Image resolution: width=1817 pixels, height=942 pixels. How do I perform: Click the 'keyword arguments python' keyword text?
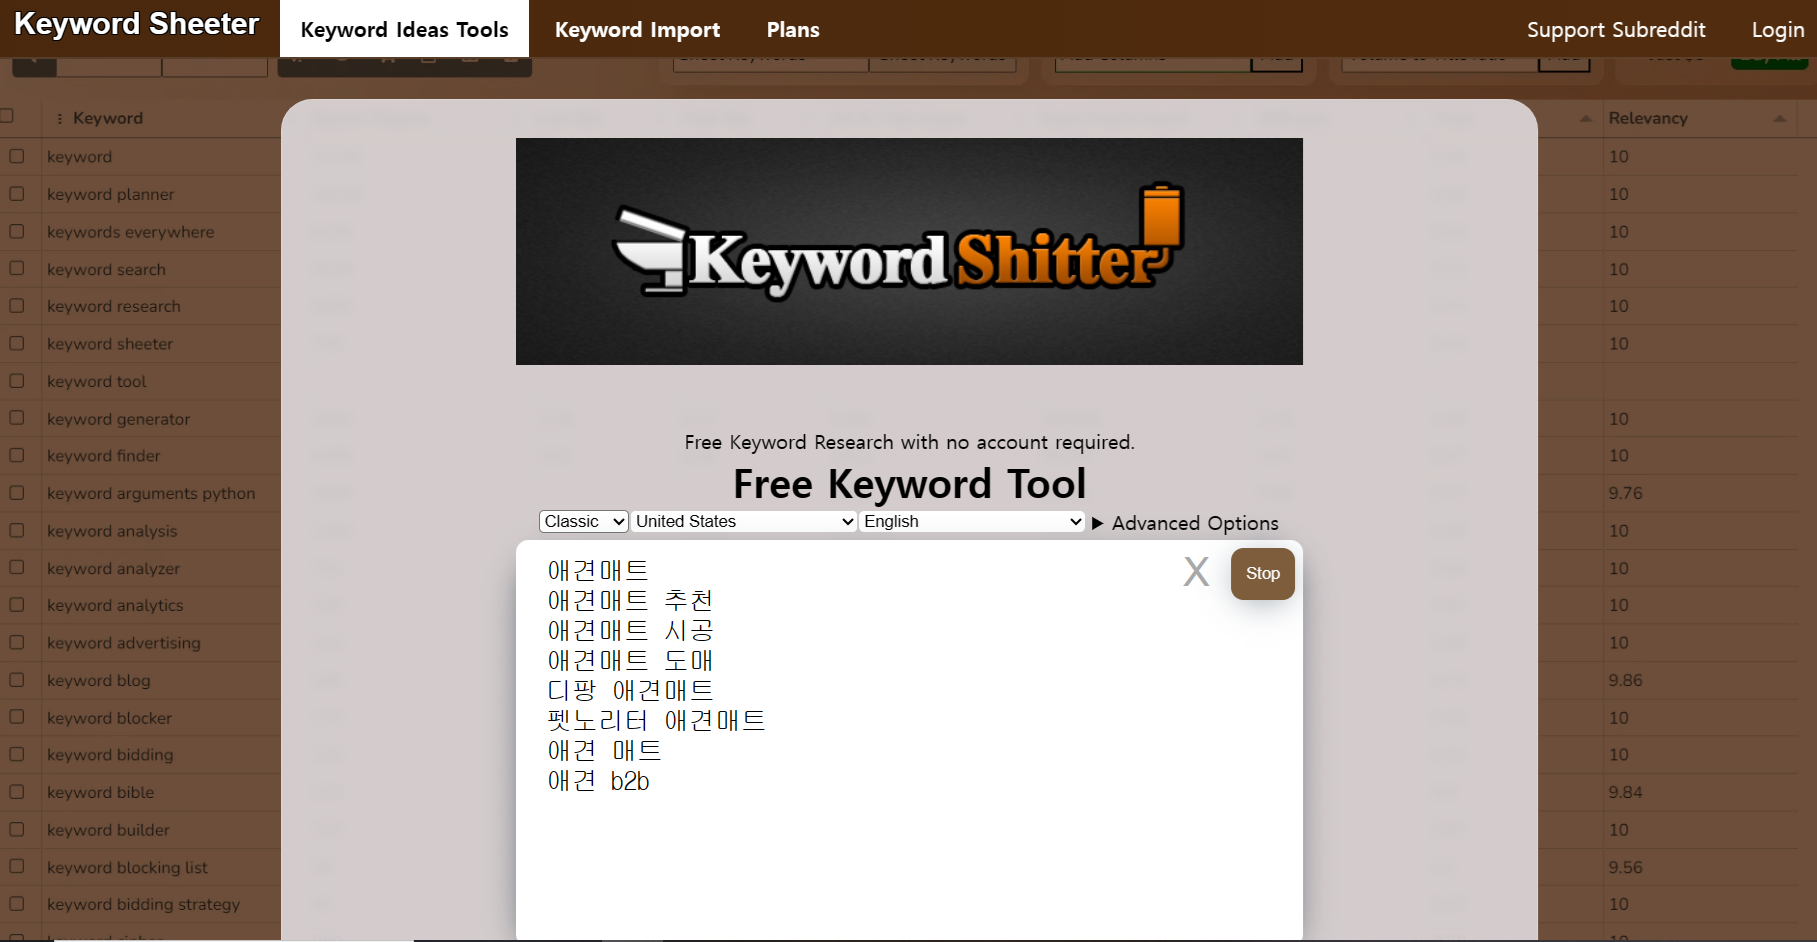(x=151, y=493)
